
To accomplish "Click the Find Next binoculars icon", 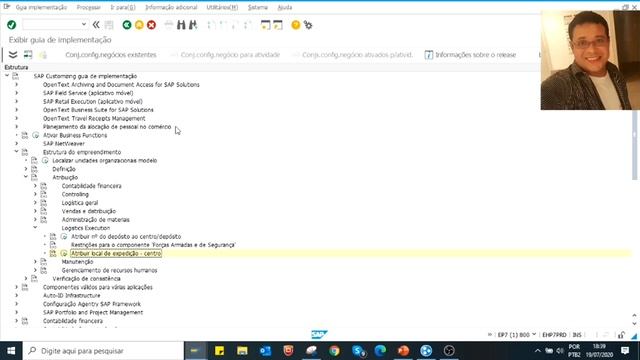I will 193,25.
